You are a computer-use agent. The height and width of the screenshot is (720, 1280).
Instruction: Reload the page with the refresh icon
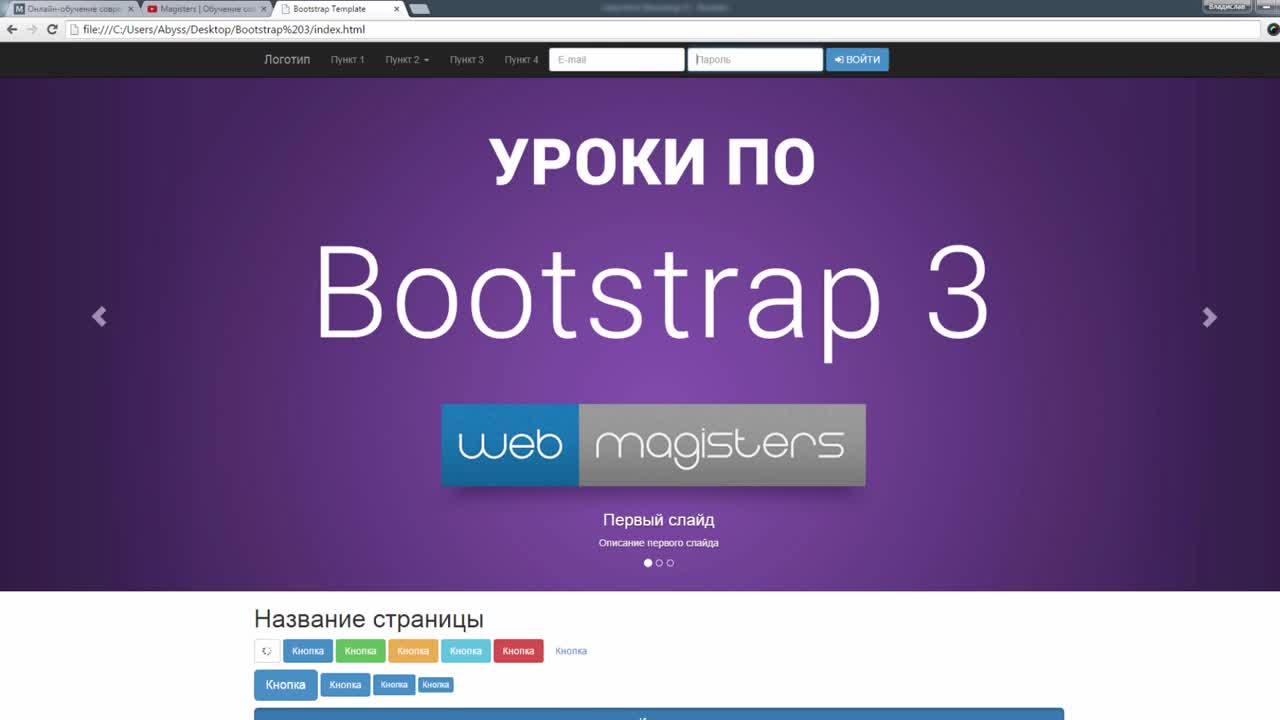click(52, 29)
